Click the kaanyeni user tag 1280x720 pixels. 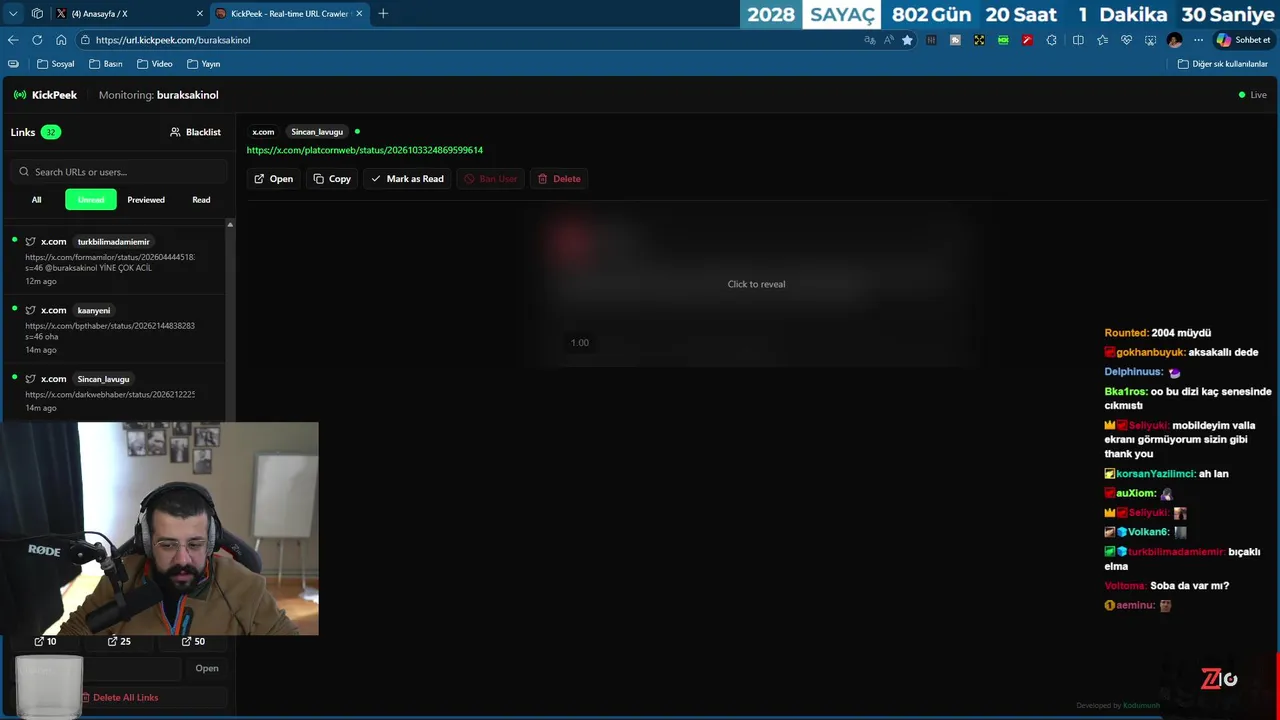(94, 310)
